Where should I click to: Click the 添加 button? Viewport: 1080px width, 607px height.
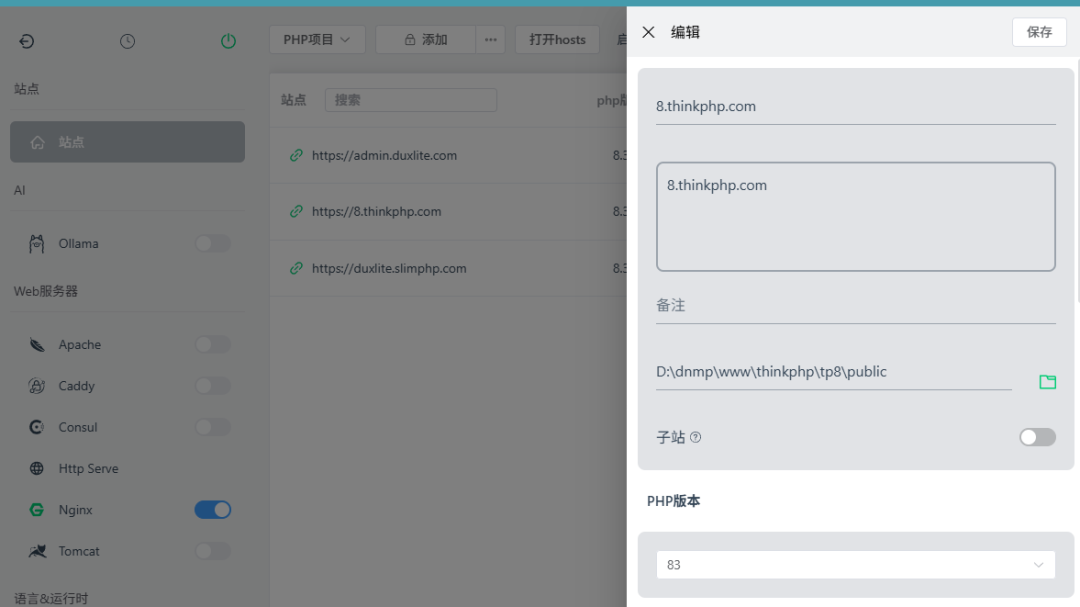pyautogui.click(x=426, y=40)
